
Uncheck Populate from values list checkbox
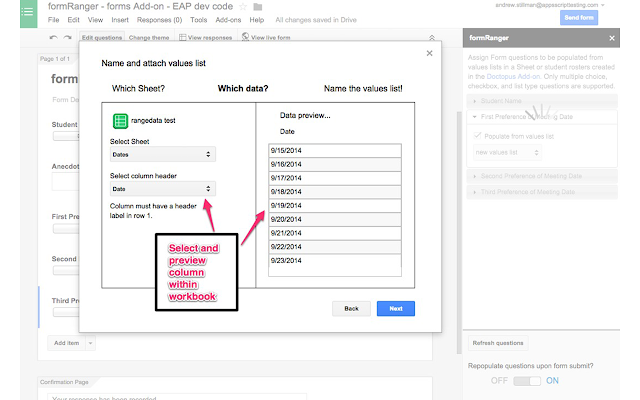(x=479, y=134)
